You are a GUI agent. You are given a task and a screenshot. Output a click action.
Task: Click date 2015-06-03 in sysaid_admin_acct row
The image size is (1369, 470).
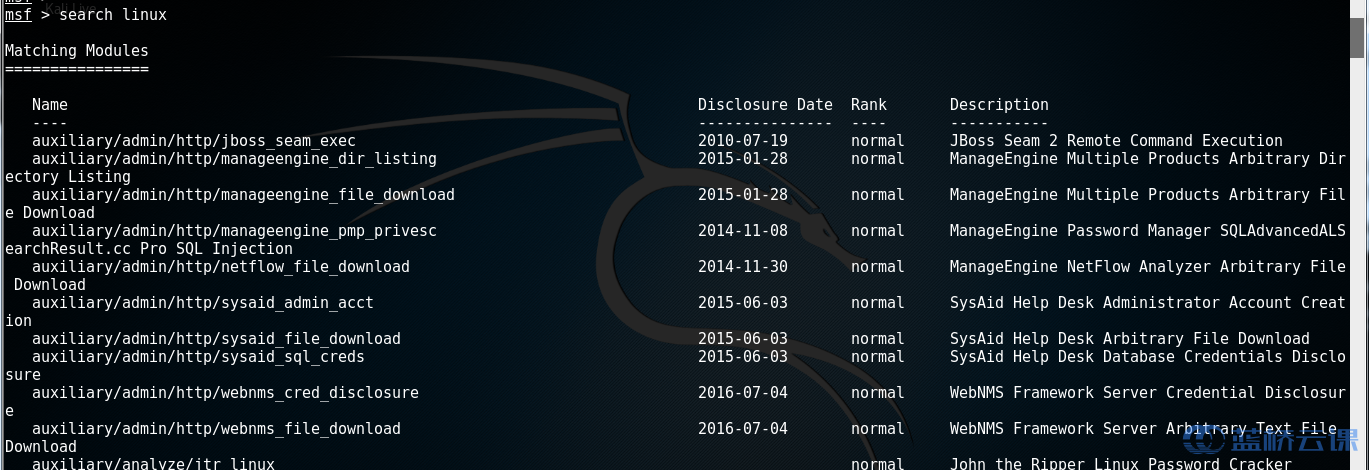point(743,303)
